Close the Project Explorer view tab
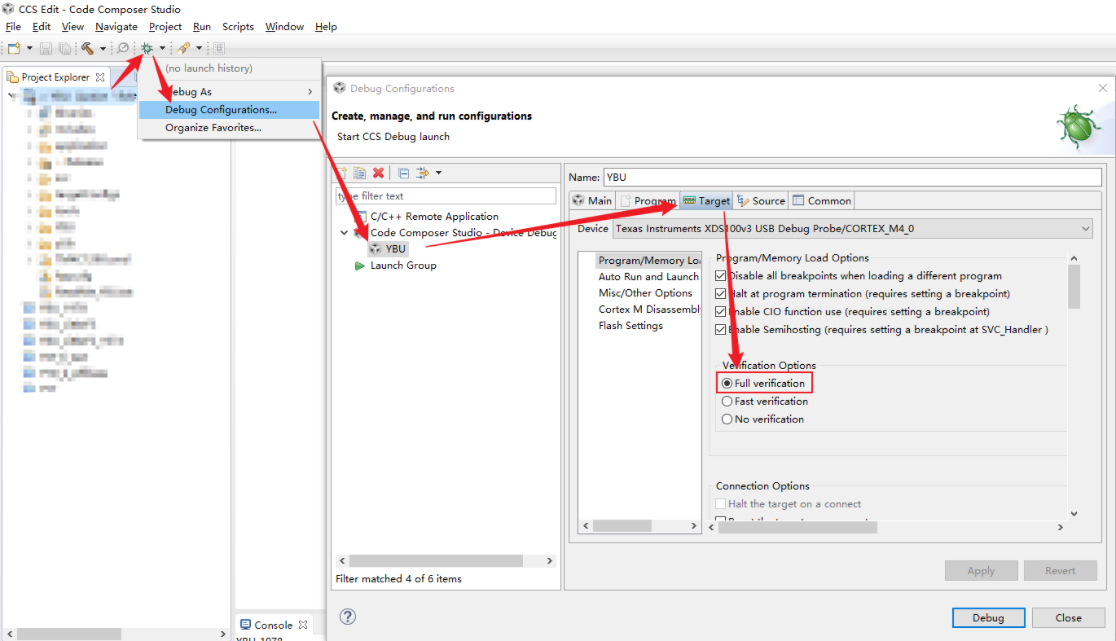The image size is (1116, 641). tap(100, 77)
